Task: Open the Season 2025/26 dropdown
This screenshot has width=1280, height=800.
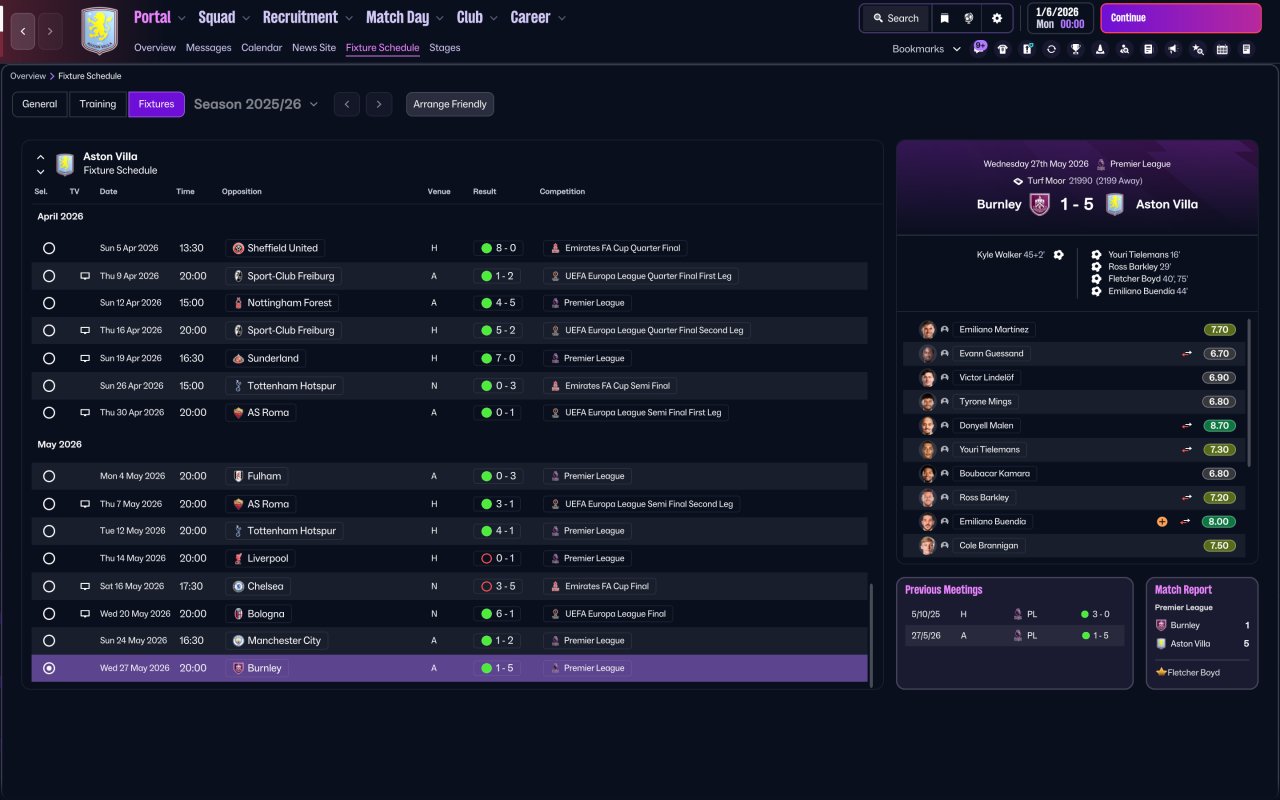Action: tap(256, 104)
